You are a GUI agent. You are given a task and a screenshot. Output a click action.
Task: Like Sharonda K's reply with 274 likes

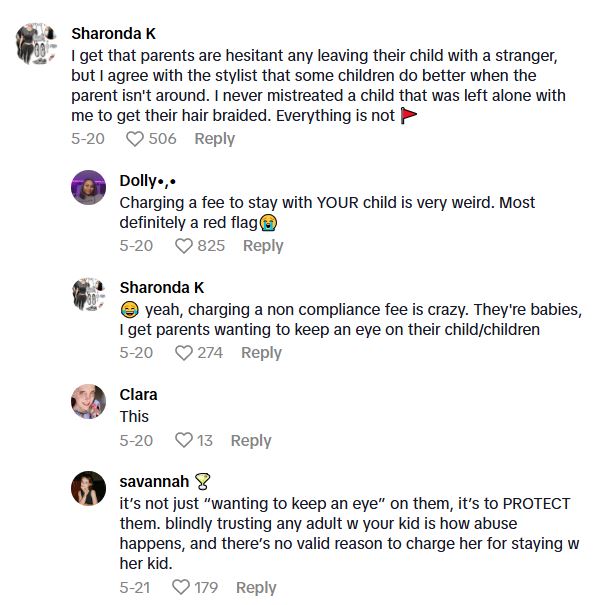[x=183, y=353]
